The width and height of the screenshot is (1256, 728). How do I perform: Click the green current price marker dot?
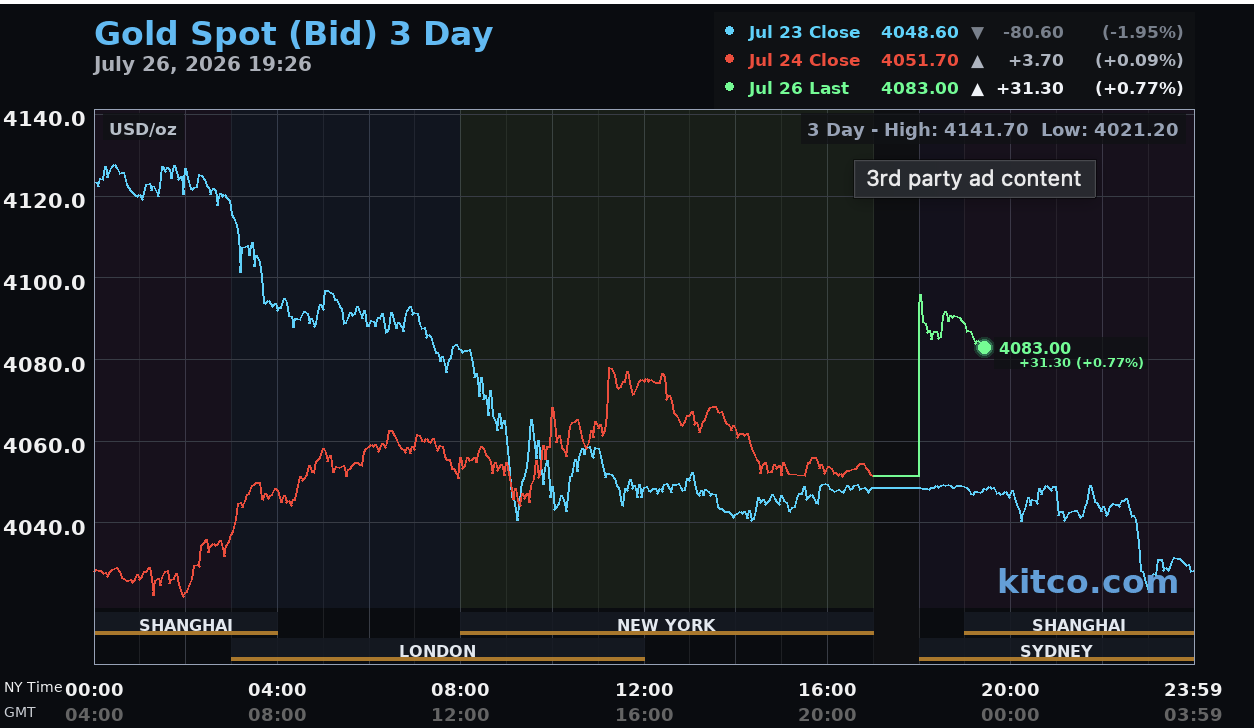point(984,348)
